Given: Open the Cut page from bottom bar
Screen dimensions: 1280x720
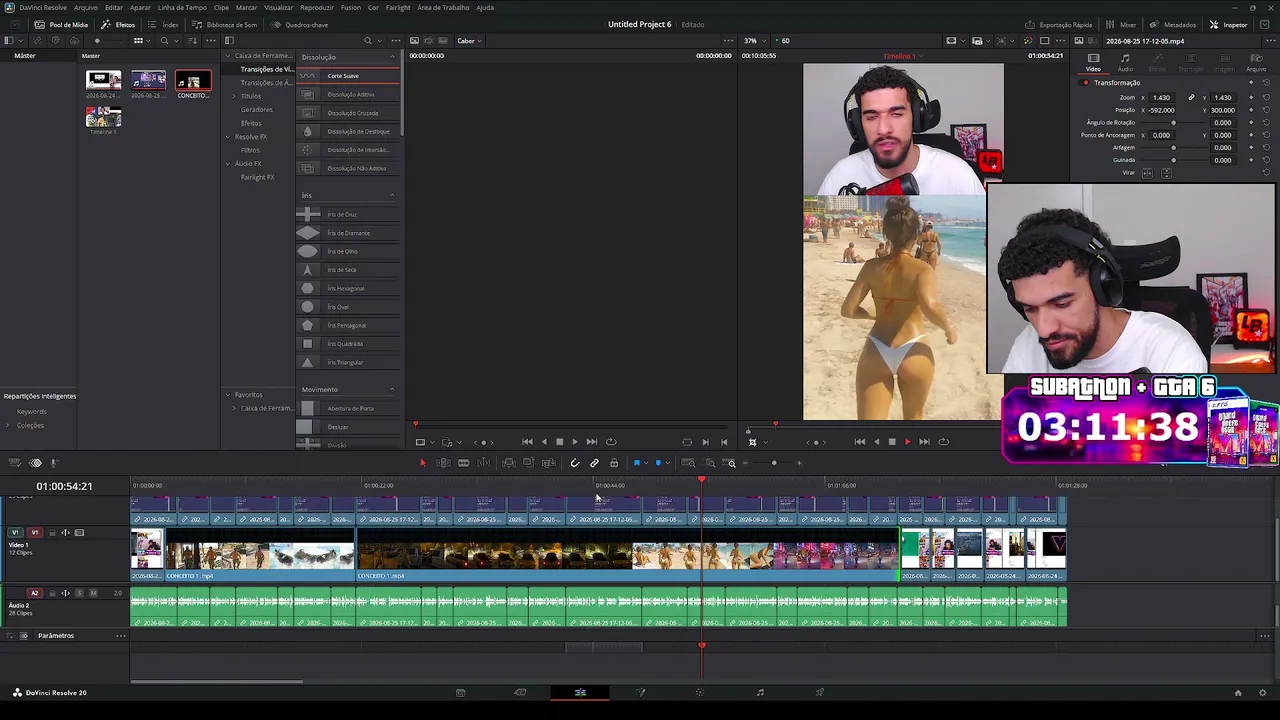Looking at the screenshot, I should click(x=520, y=692).
